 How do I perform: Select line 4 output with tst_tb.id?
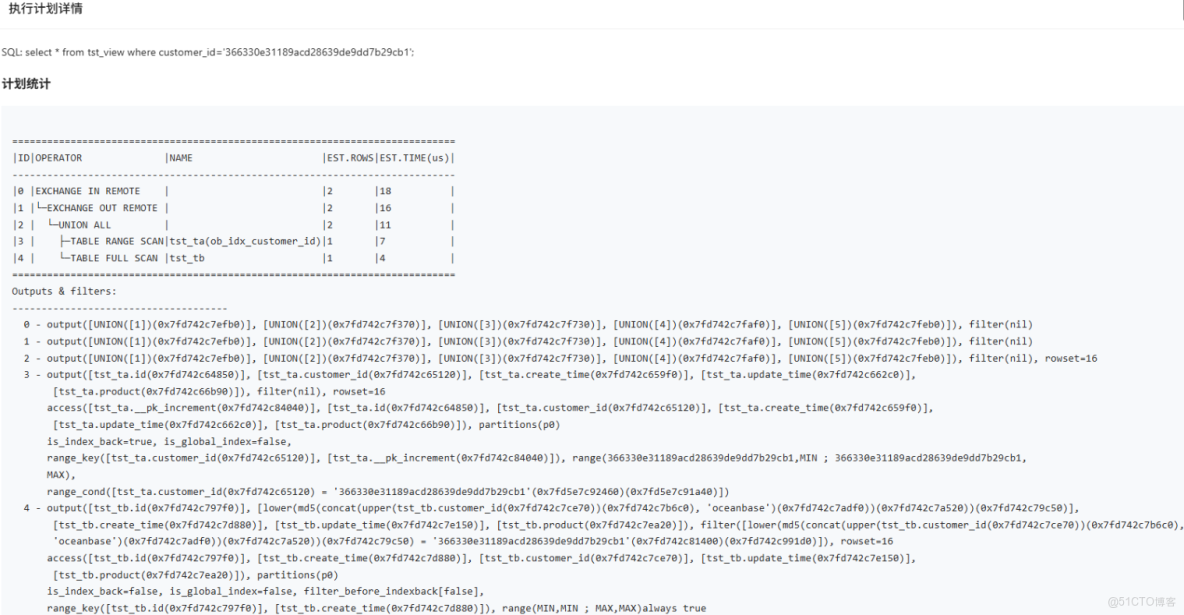click(552, 508)
